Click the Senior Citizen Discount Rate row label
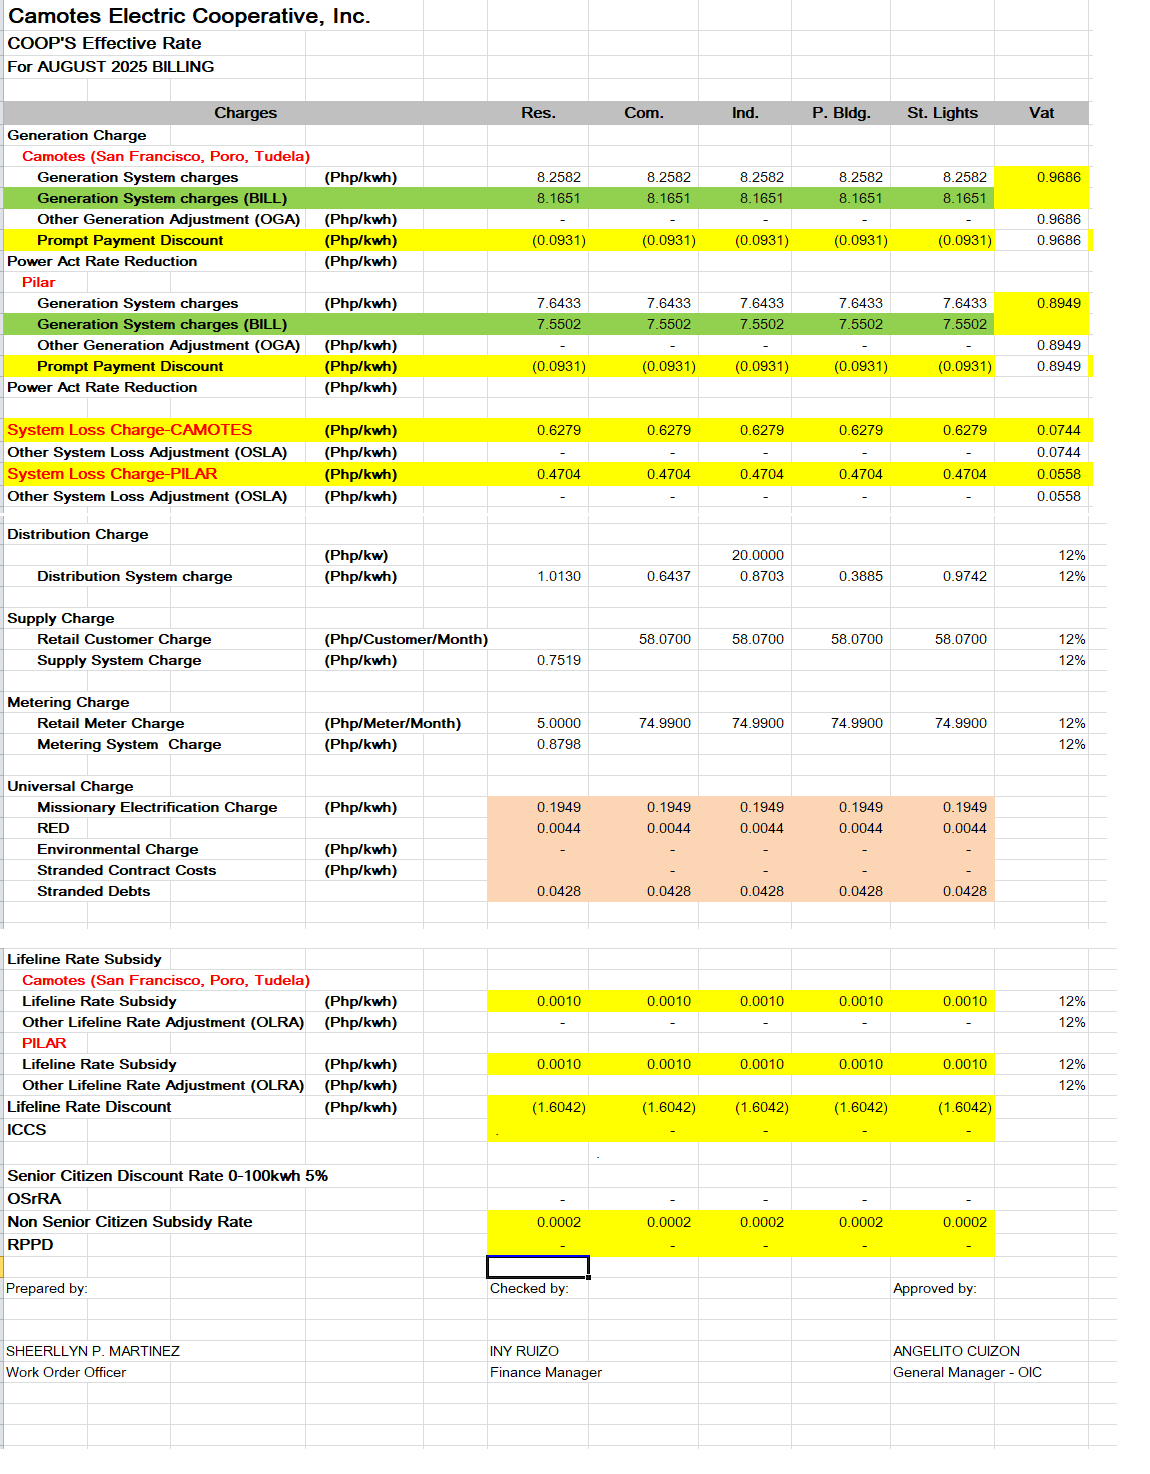This screenshot has height=1474, width=1150. (167, 1176)
